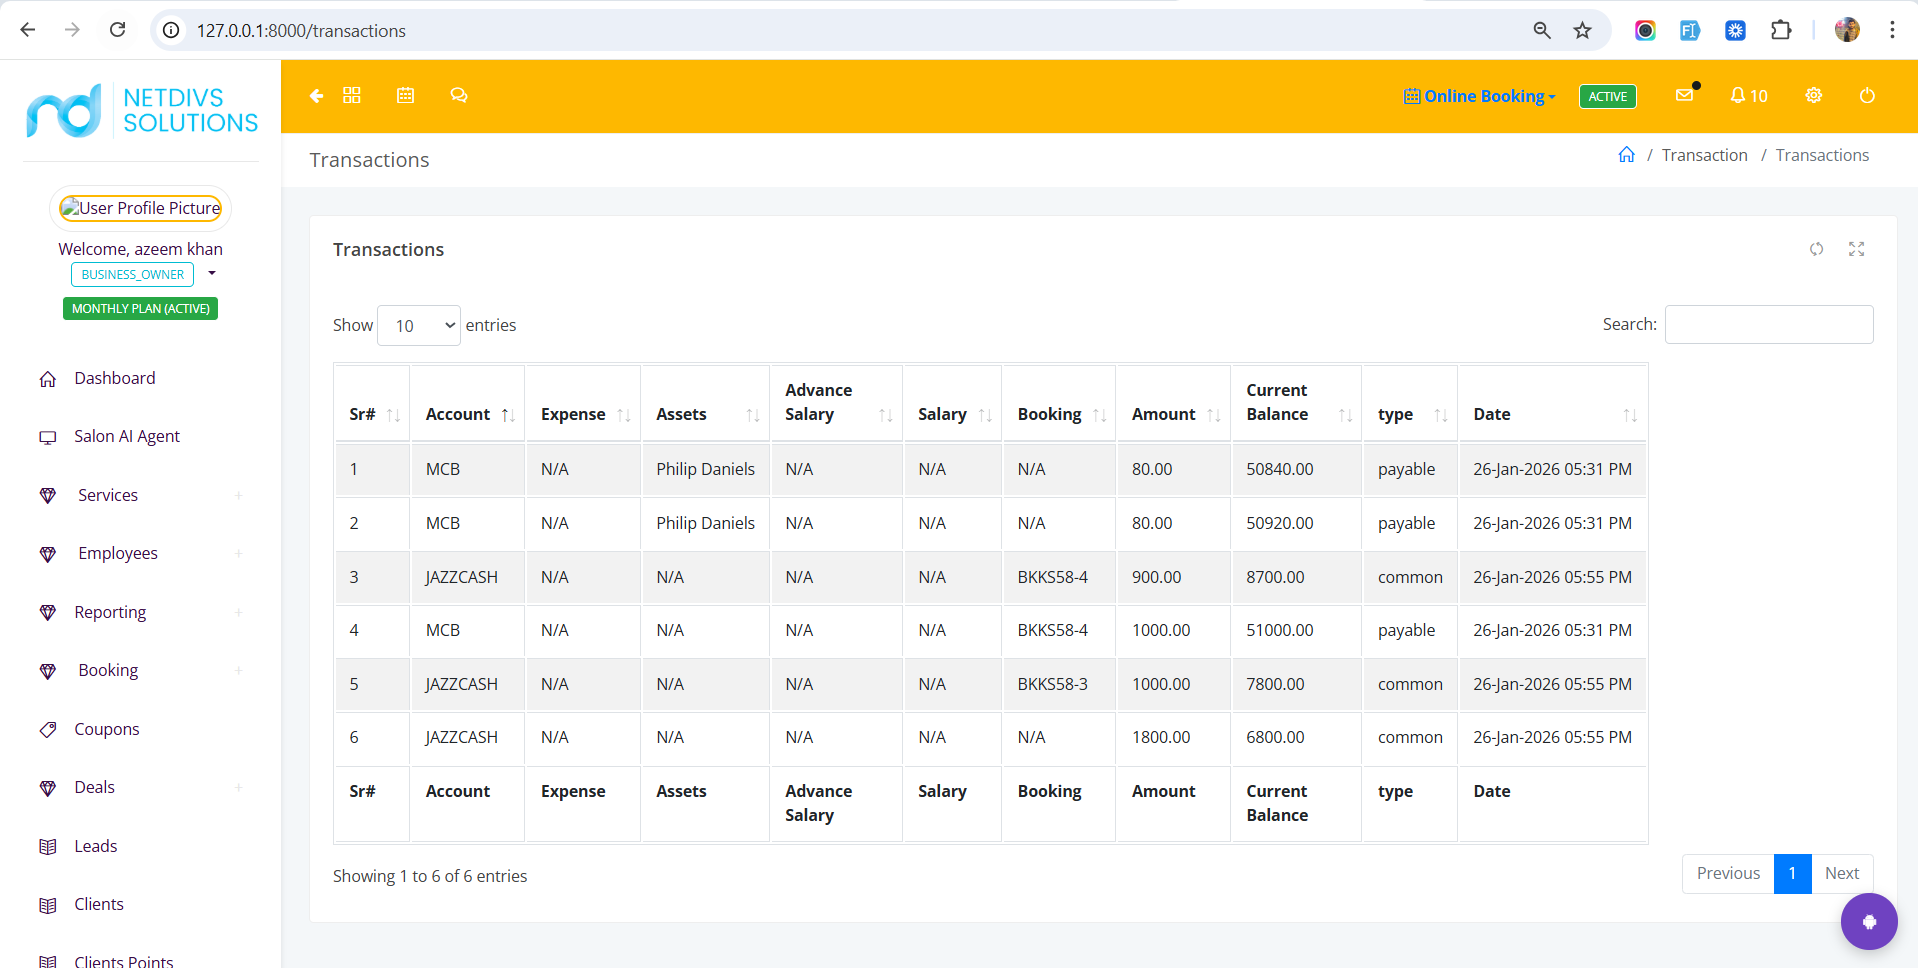Screen dimensions: 1918x968
Task: Open the Online Booking dropdown
Action: click(x=1480, y=96)
